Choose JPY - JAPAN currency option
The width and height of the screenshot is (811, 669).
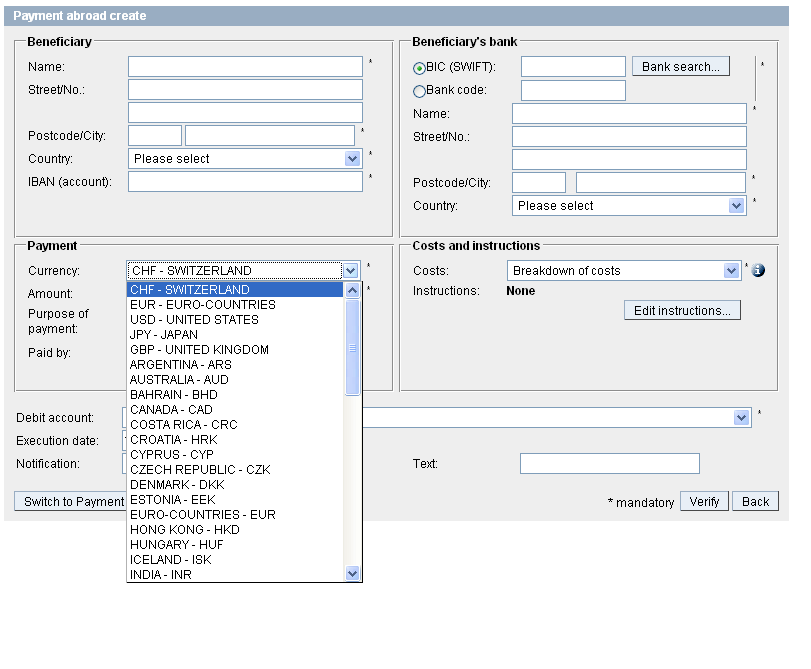(235, 335)
